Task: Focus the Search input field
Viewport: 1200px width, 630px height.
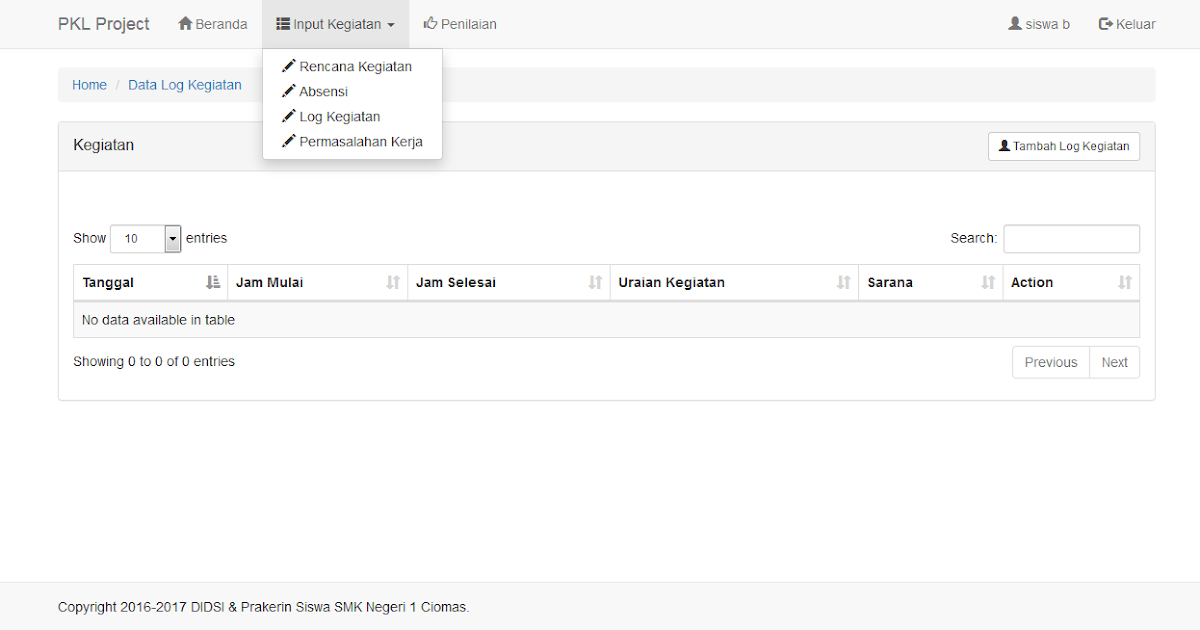Action: (1071, 239)
